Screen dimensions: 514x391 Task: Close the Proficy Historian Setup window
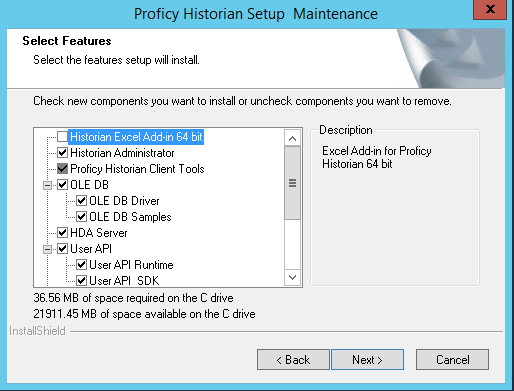(x=490, y=9)
